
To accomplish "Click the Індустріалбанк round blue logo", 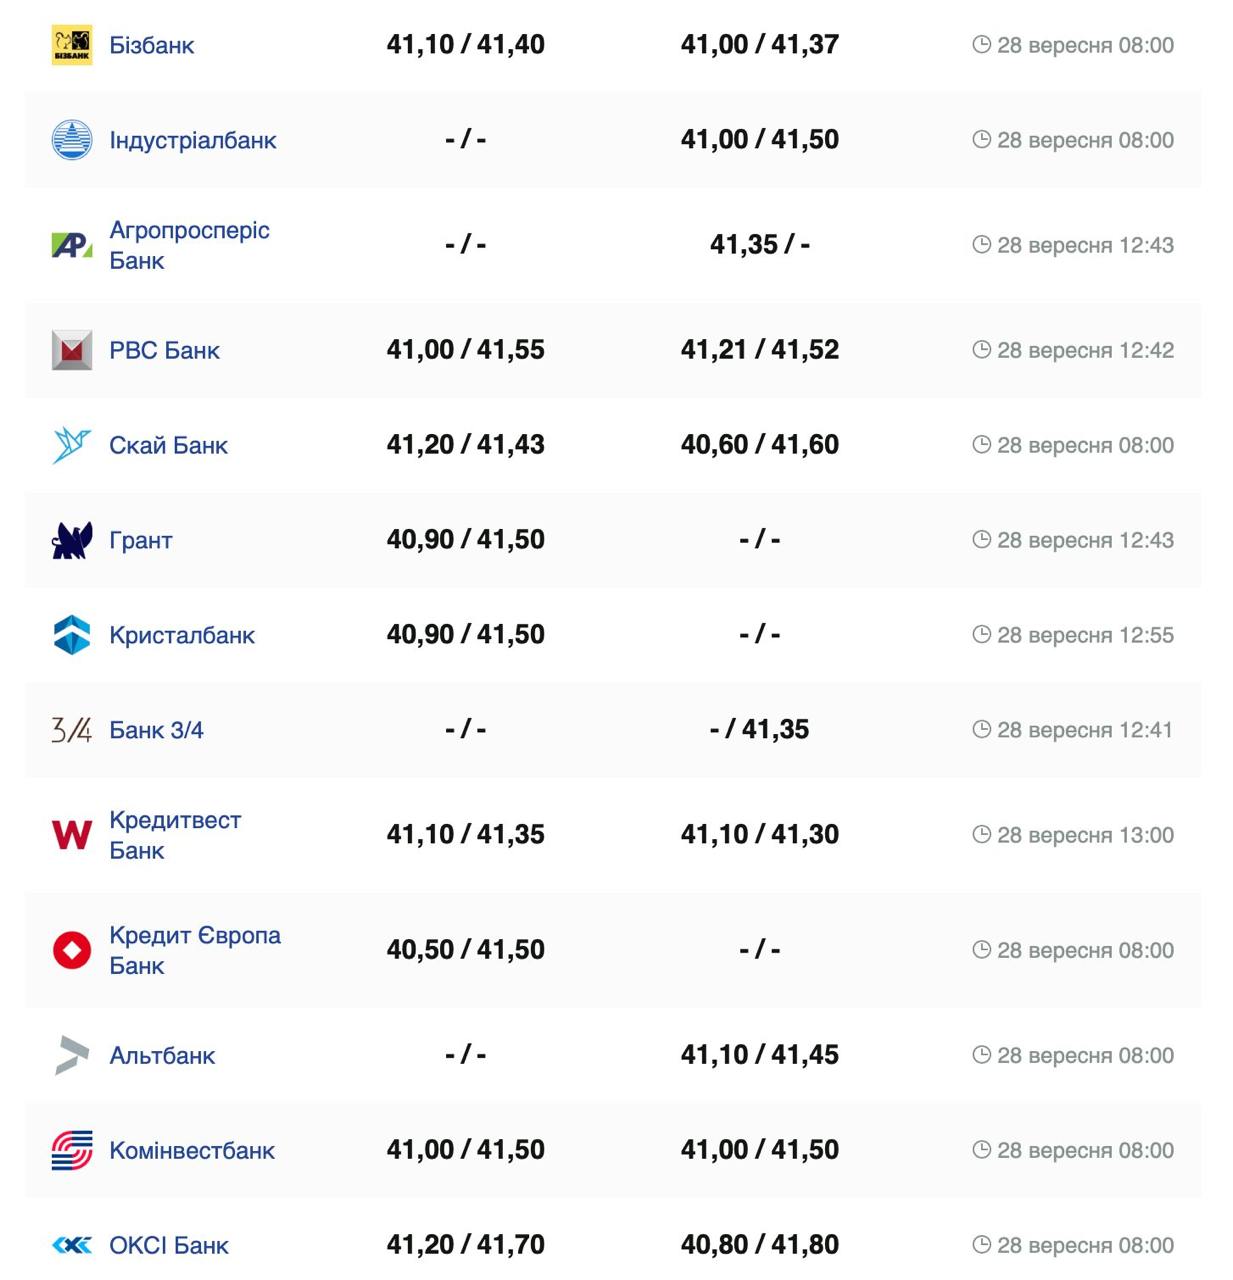I will coord(72,140).
